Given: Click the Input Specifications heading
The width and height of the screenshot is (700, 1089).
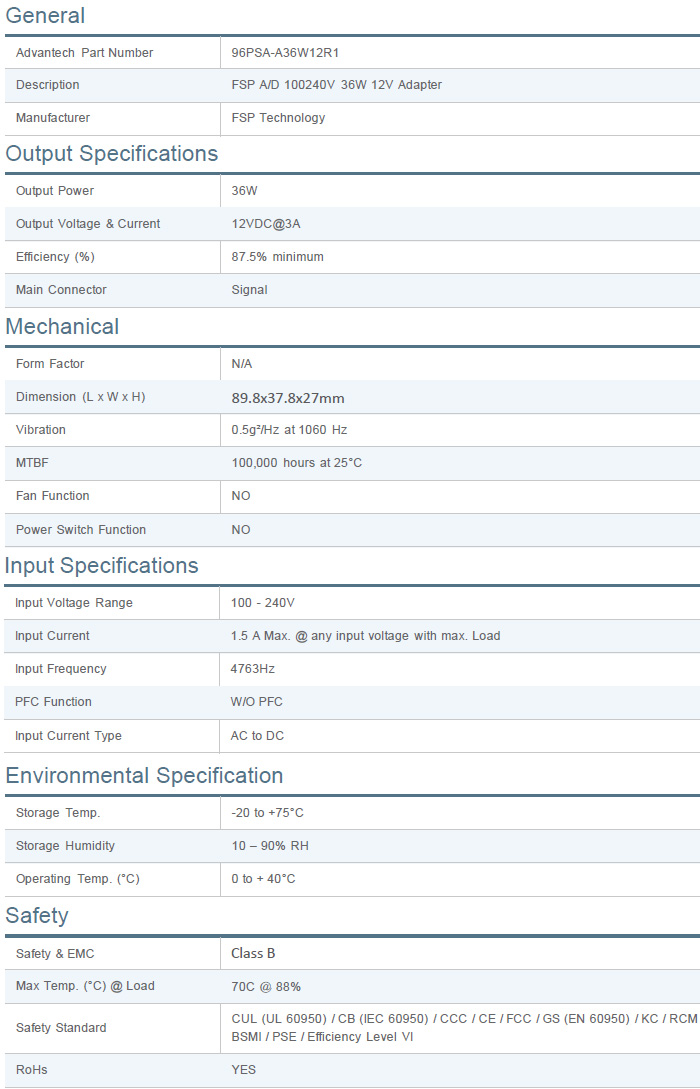Looking at the screenshot, I should (102, 566).
